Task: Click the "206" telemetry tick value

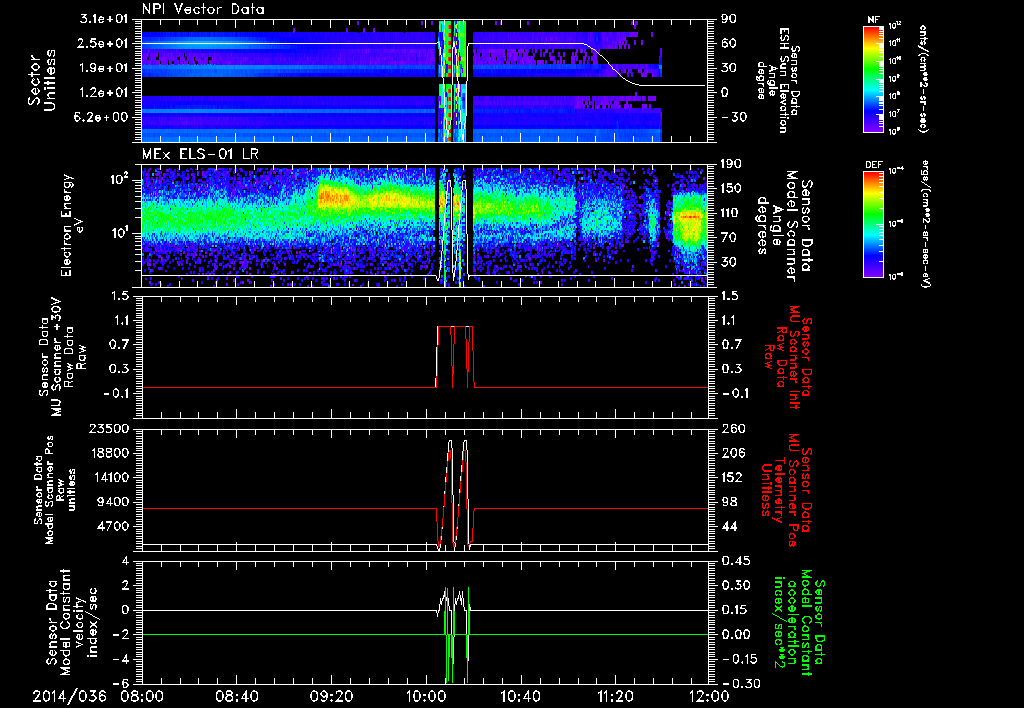Action: pyautogui.click(x=732, y=453)
